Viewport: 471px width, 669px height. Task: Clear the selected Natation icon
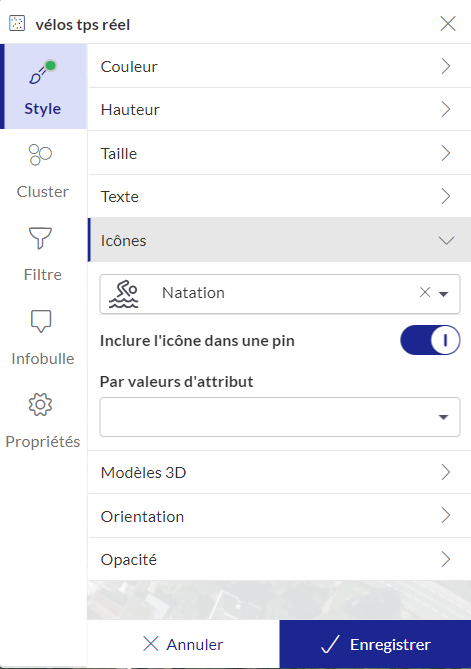tap(424, 292)
